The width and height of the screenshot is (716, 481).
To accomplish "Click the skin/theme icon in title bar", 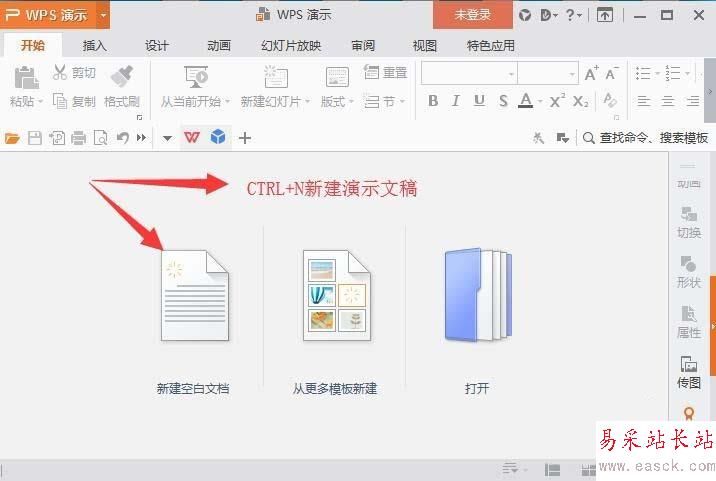I will (525, 15).
